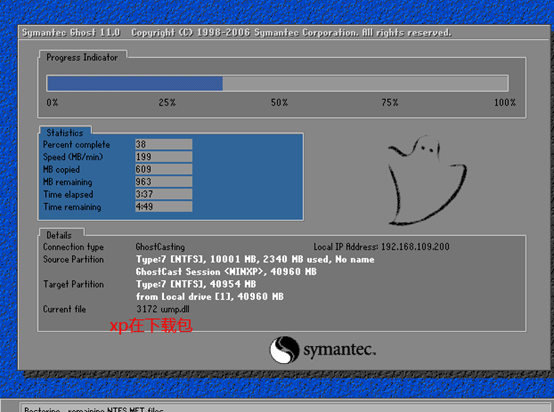
Task: Click the Symantec copyright notice in title bar
Action: [291, 33]
